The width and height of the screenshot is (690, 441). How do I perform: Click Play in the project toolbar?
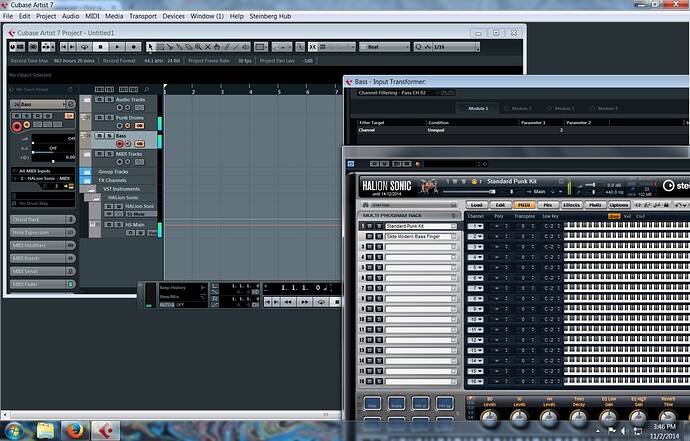coord(117,47)
